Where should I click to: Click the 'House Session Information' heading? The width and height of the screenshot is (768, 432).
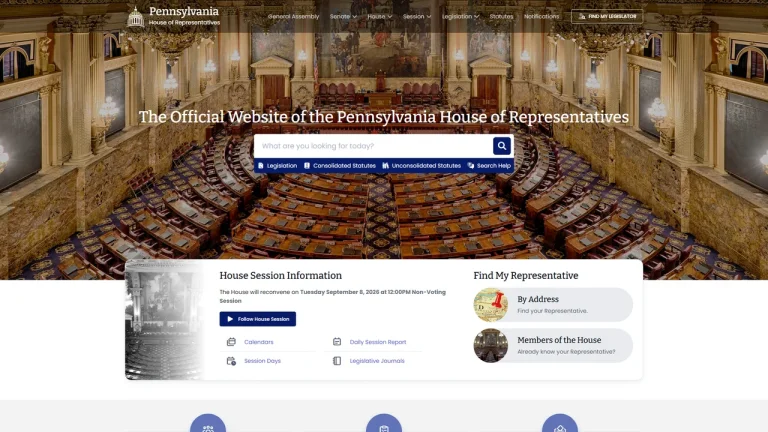pos(281,276)
